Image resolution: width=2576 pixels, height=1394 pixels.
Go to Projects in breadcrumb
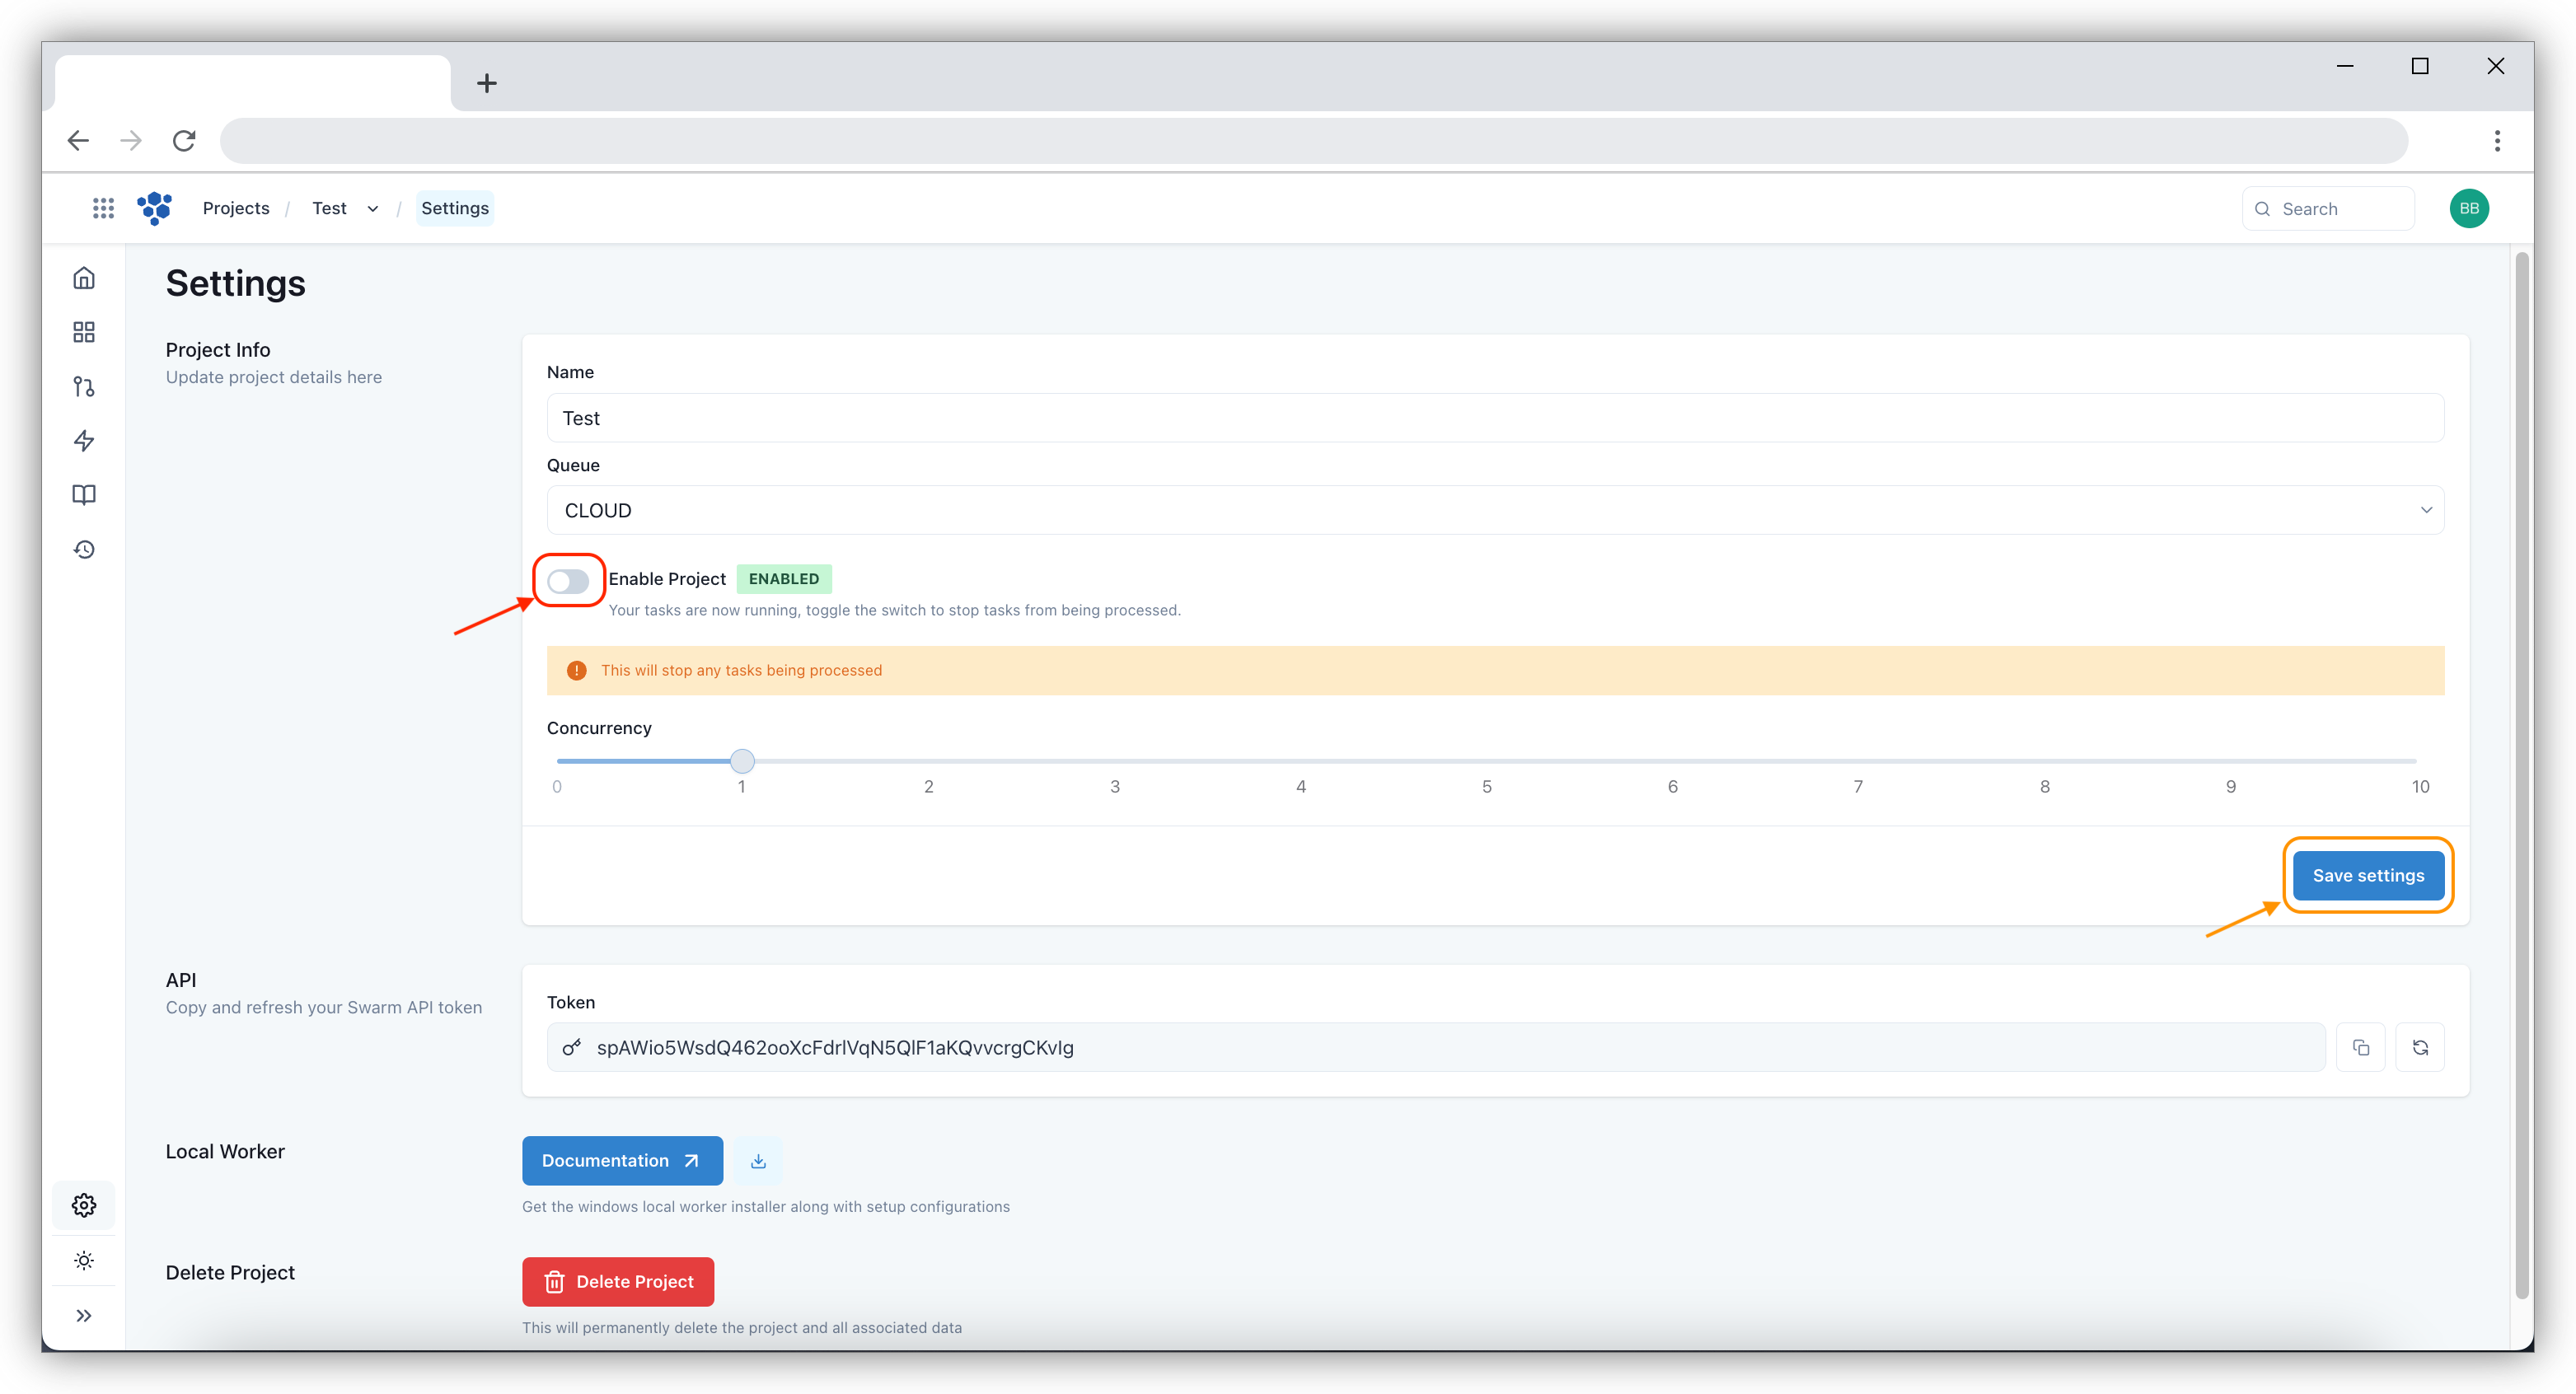tap(236, 208)
